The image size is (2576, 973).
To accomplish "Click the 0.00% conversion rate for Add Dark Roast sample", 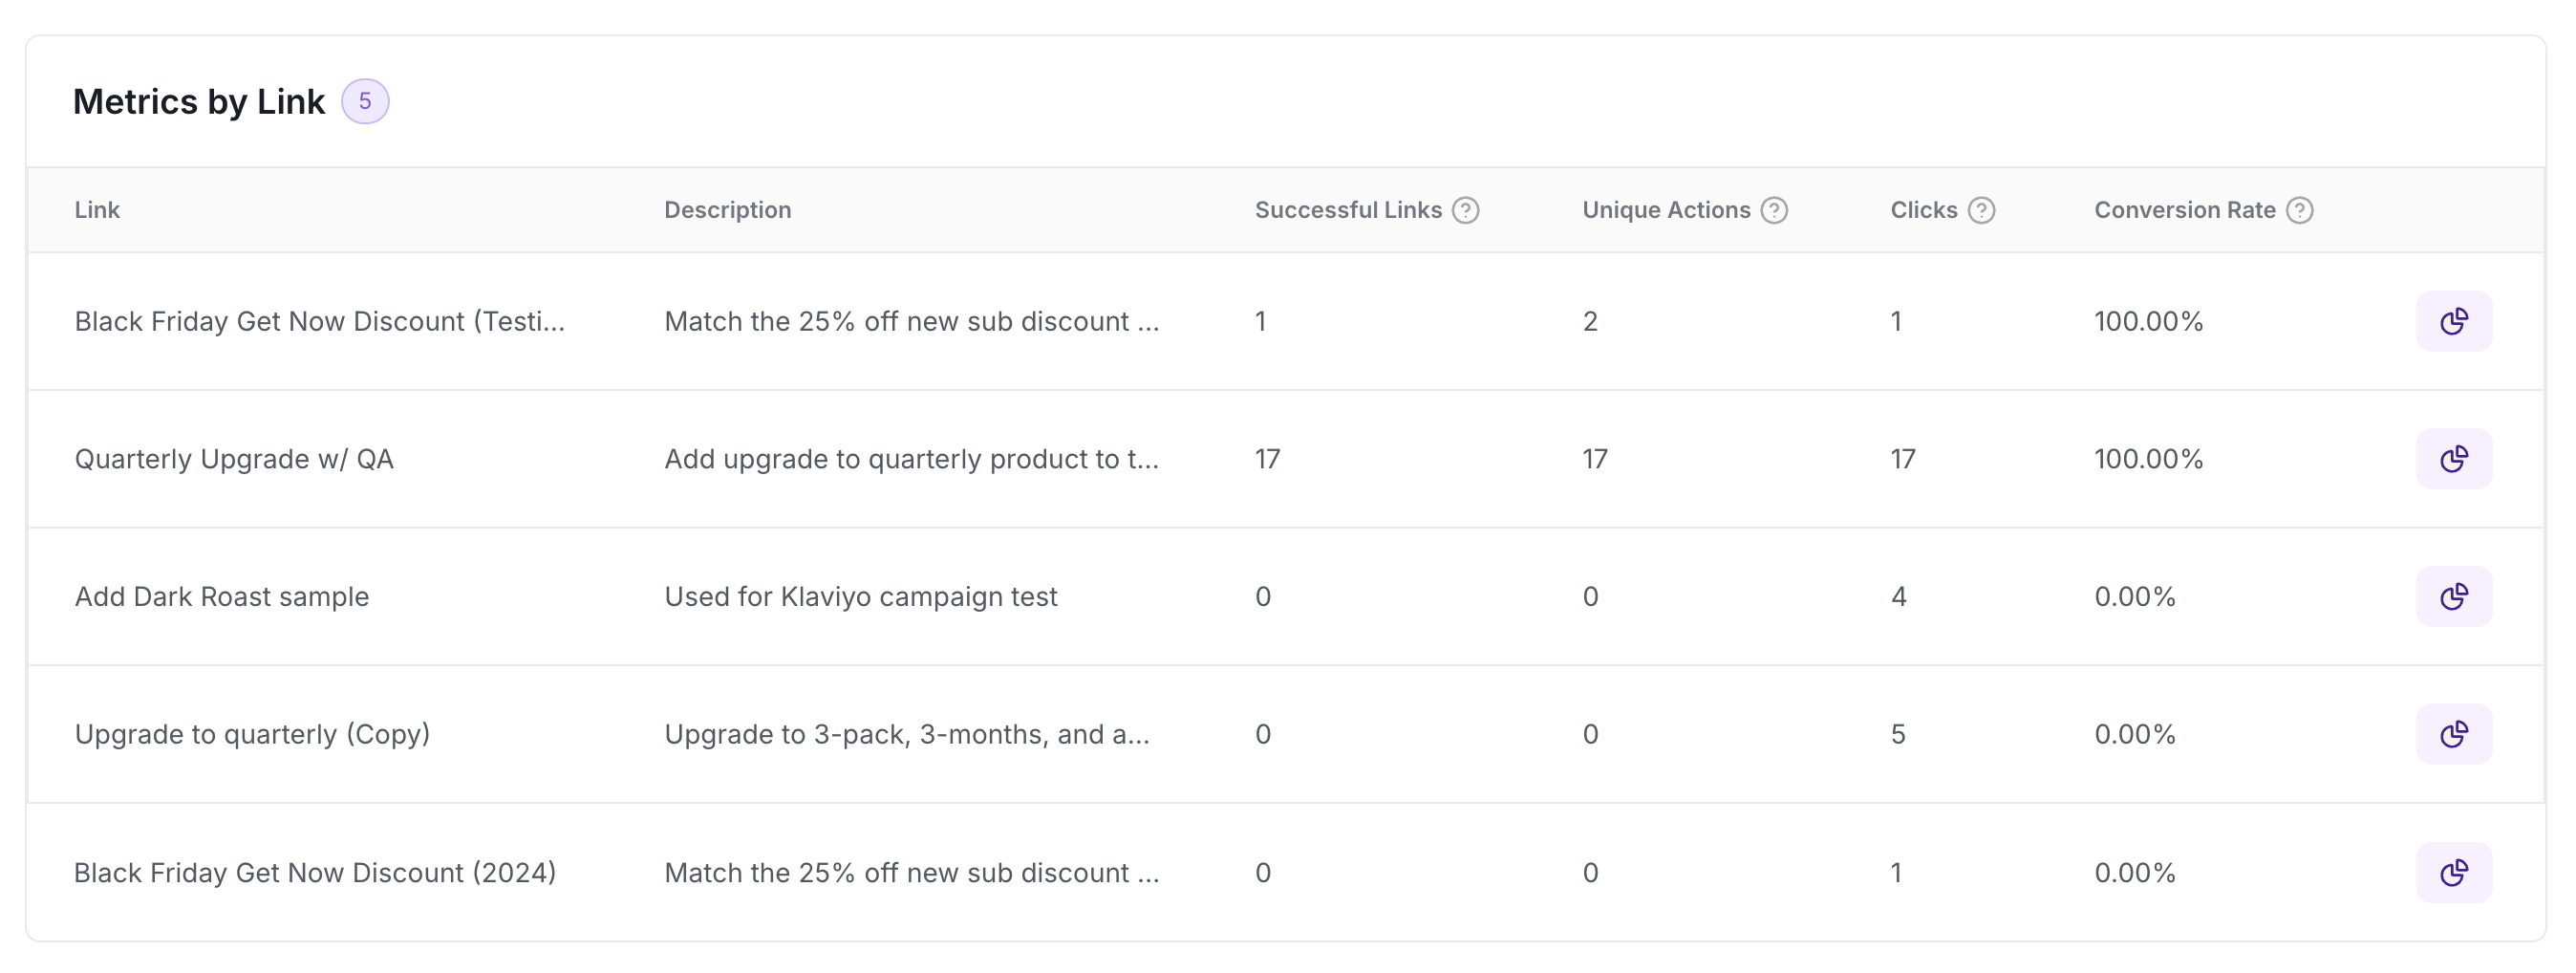I will click(x=2135, y=597).
